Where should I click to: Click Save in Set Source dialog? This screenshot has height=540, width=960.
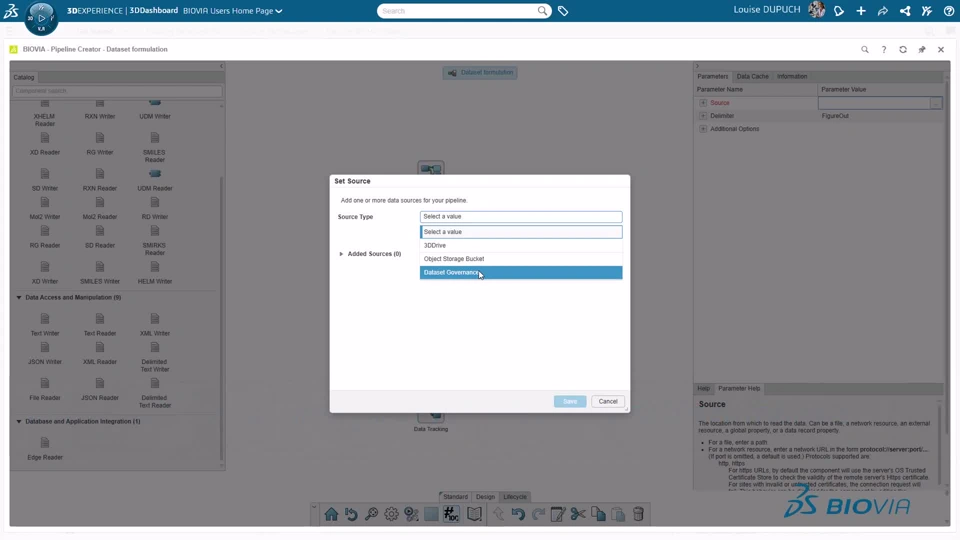pyautogui.click(x=570, y=402)
